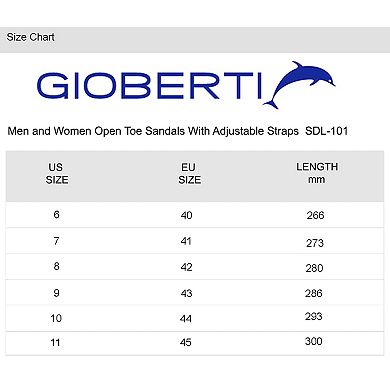
Task: Select US size 11 cell
Action: (55, 342)
